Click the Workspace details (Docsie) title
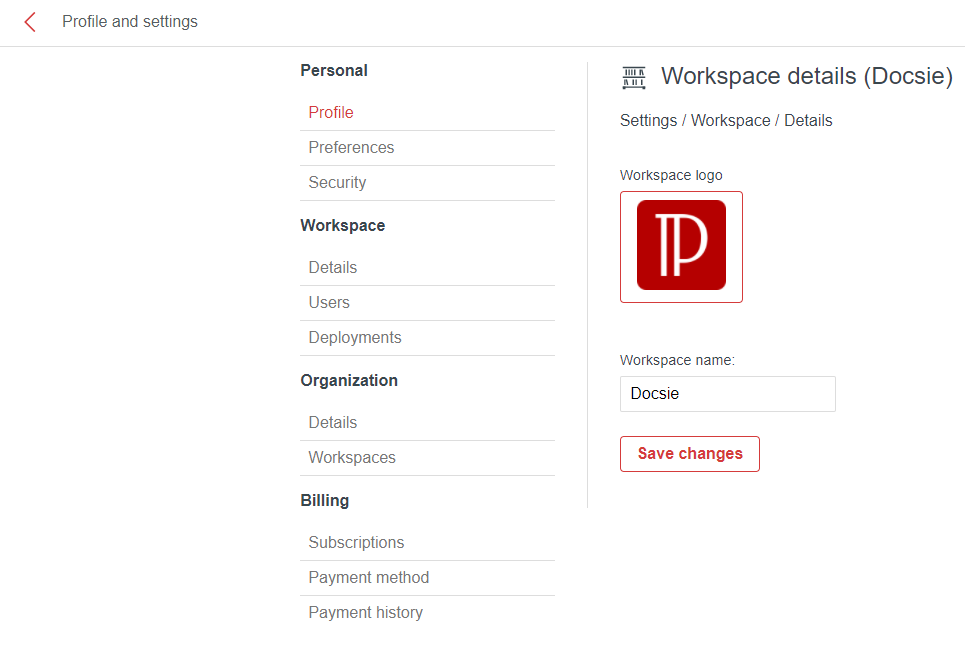 point(807,76)
